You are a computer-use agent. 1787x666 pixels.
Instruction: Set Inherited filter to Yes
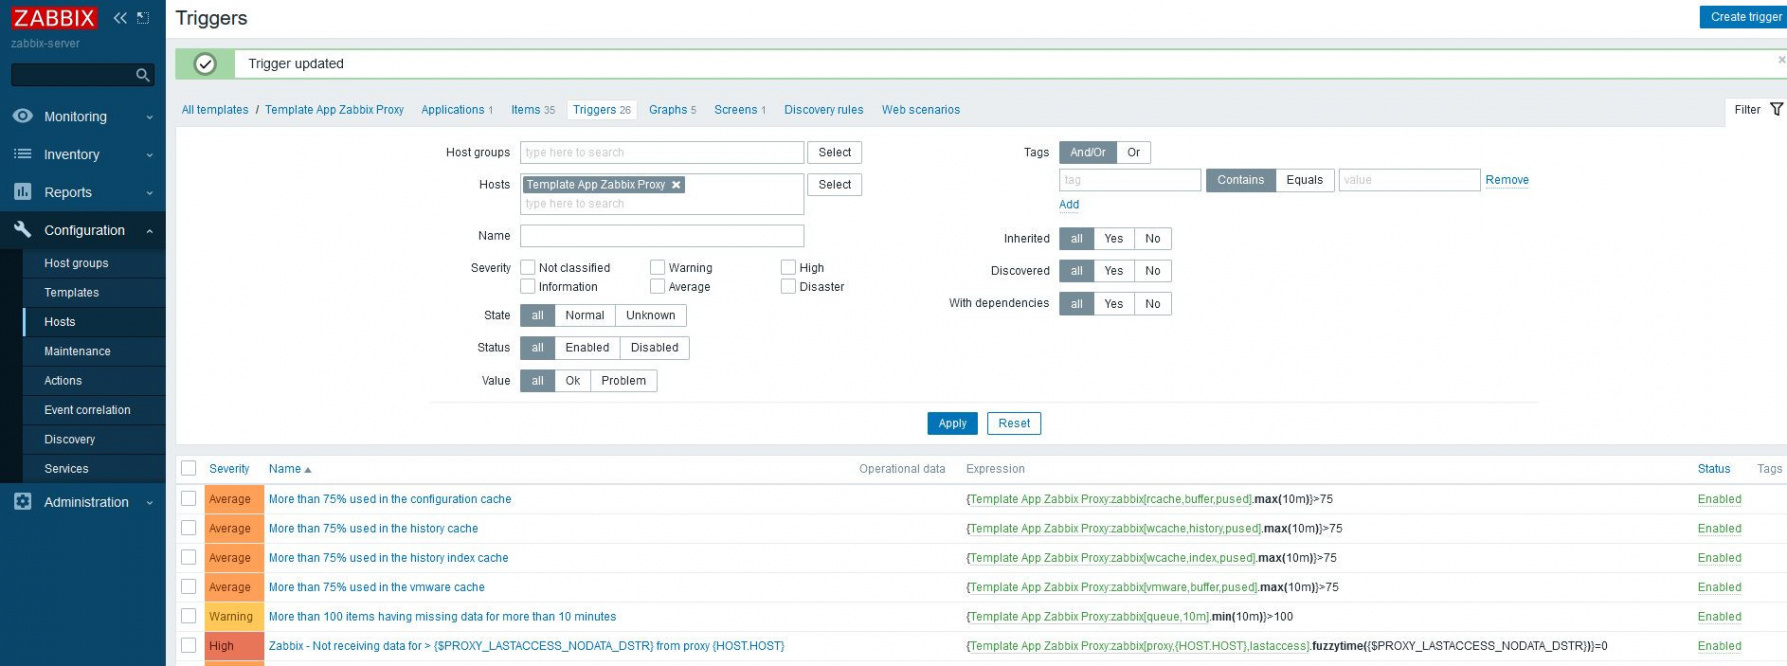[1114, 239]
